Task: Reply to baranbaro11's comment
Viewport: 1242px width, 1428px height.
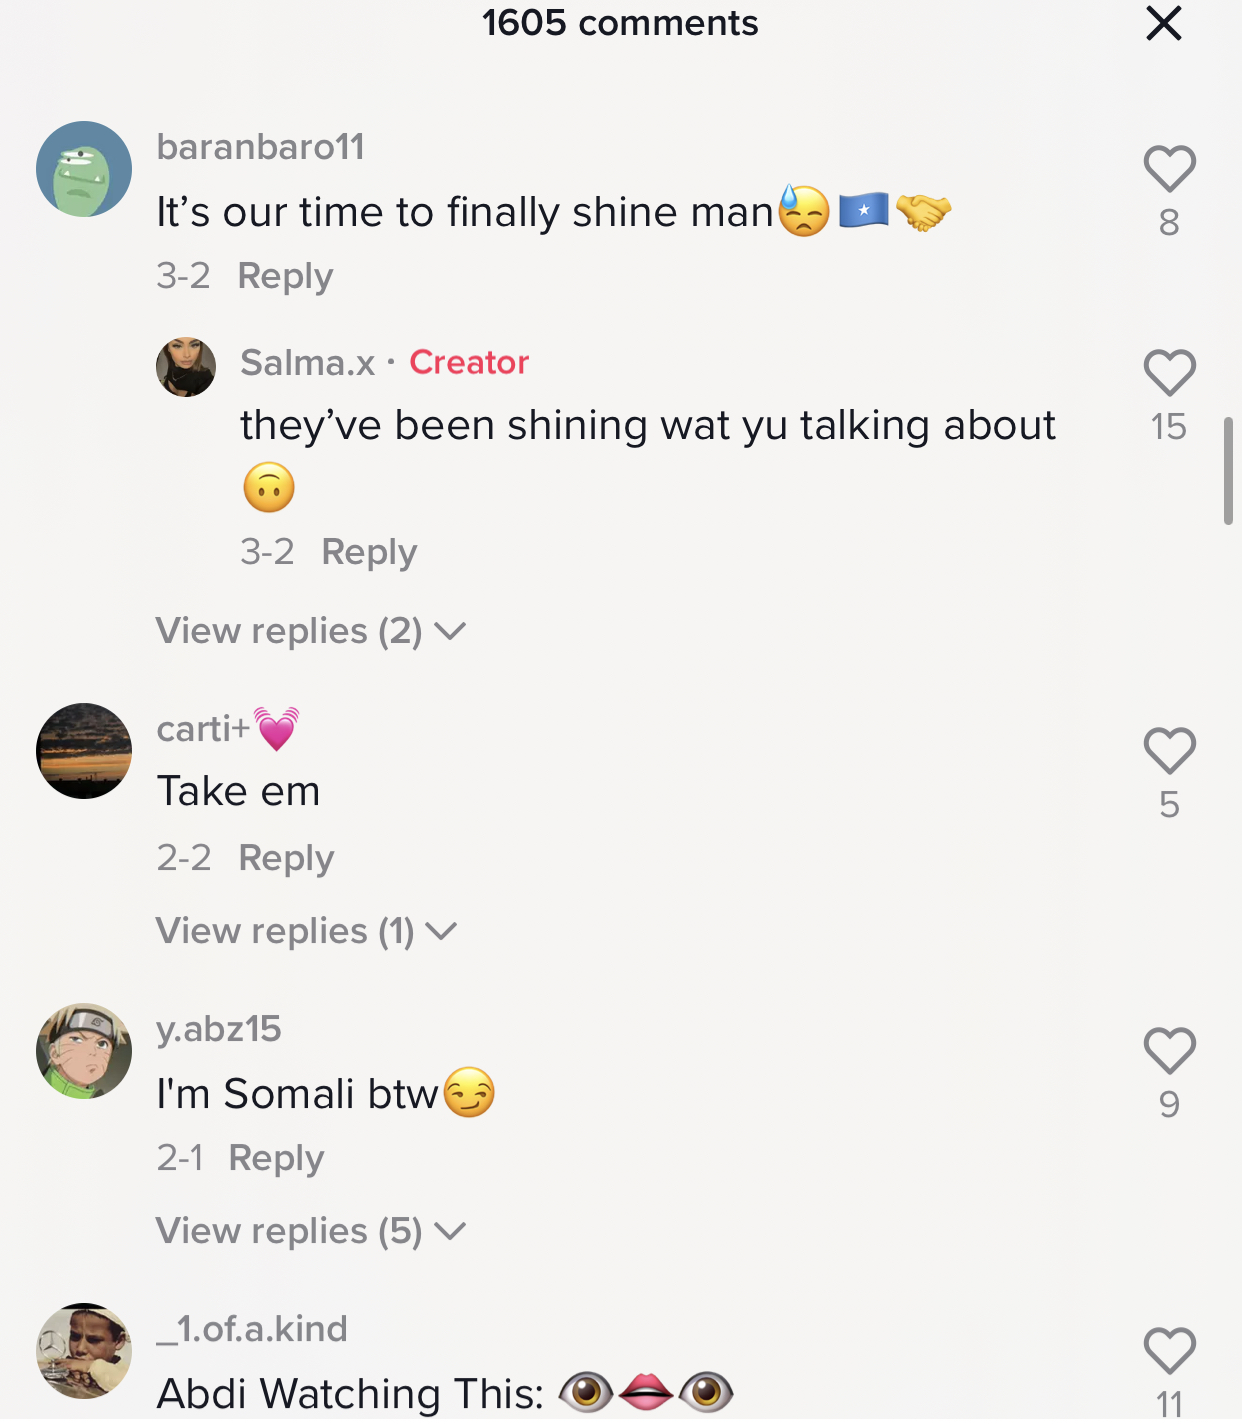Action: [285, 276]
